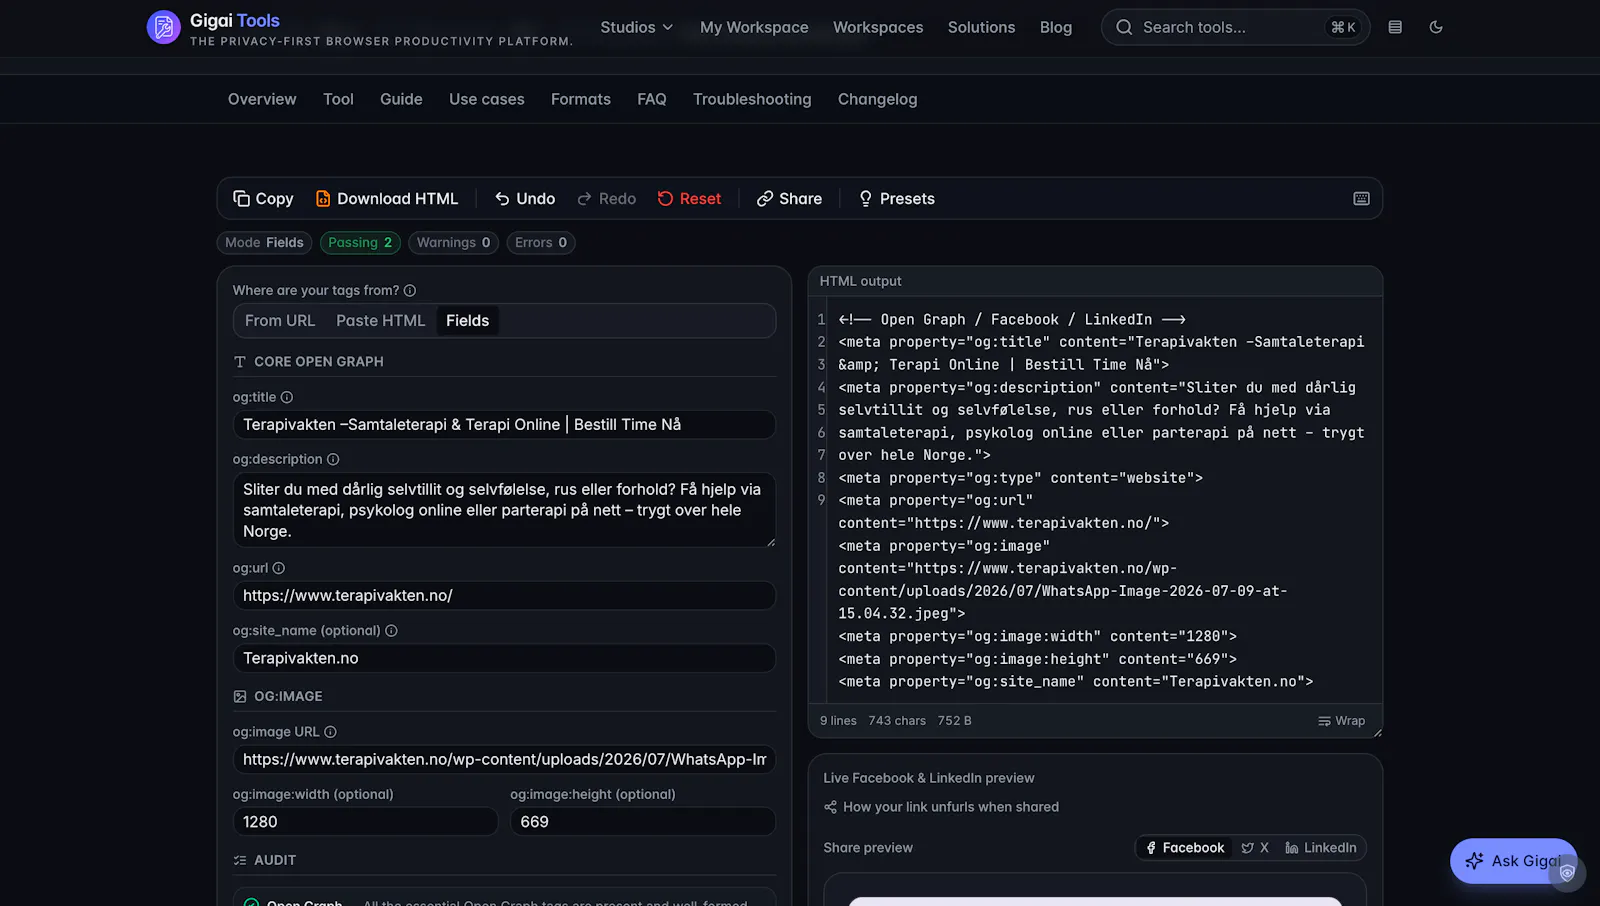This screenshot has height=906, width=1600.
Task: Jump to the Tool section
Action: tap(338, 99)
